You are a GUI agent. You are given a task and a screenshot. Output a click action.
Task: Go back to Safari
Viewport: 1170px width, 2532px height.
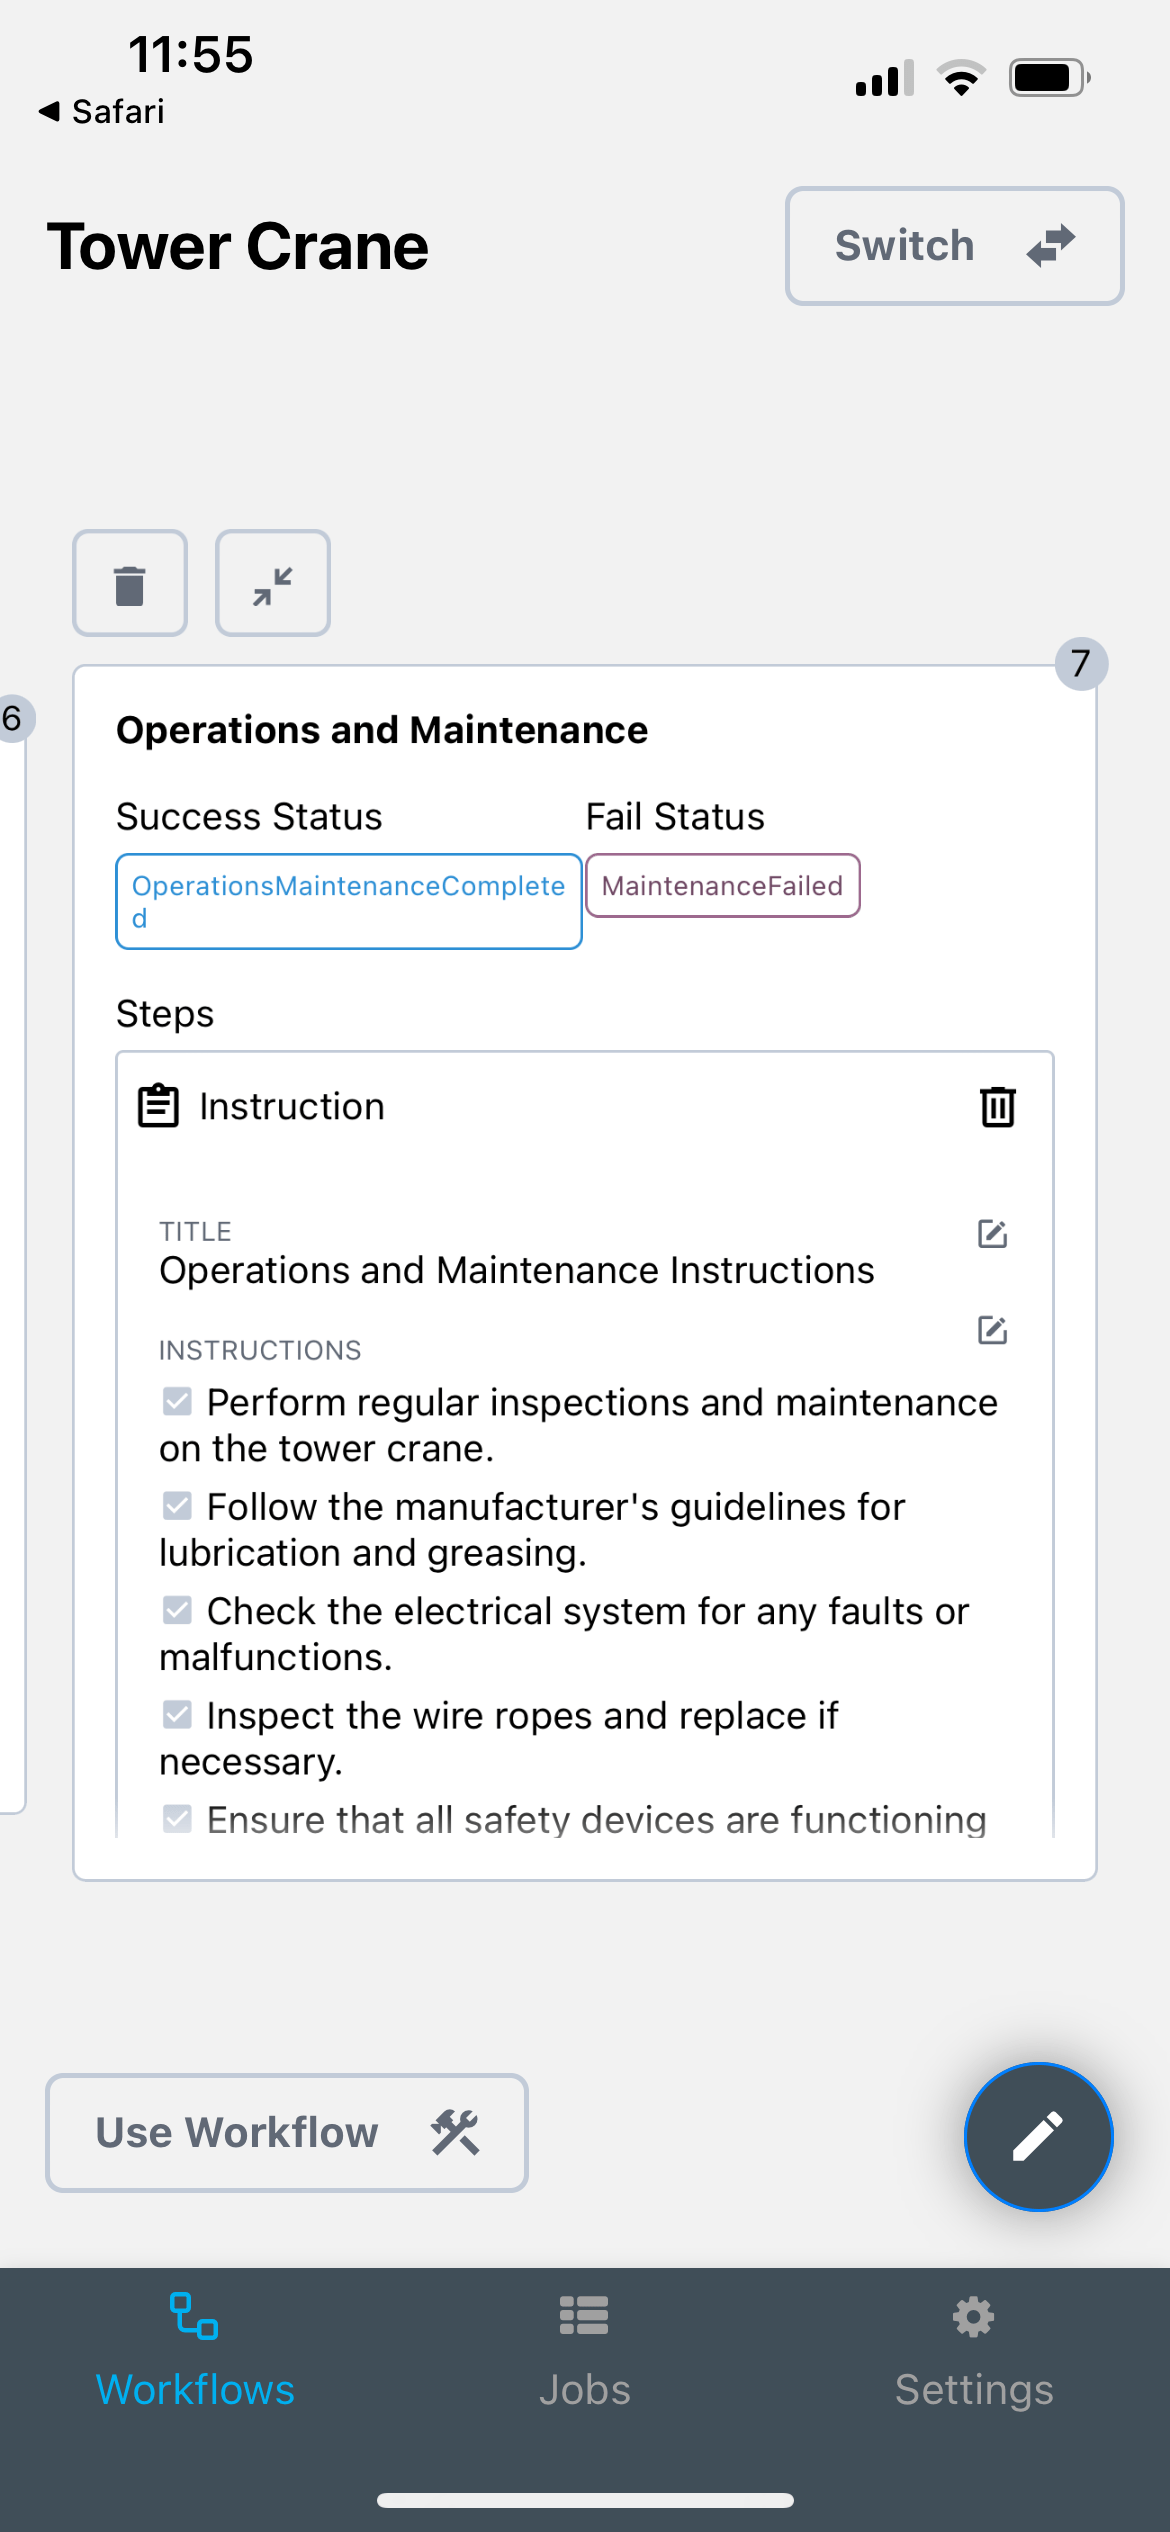(x=102, y=112)
